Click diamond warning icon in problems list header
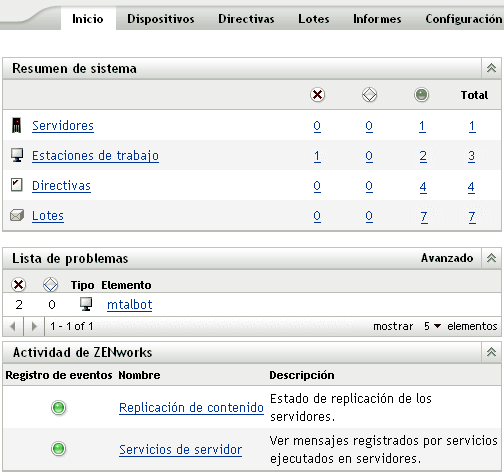504x475 pixels. tap(51, 285)
